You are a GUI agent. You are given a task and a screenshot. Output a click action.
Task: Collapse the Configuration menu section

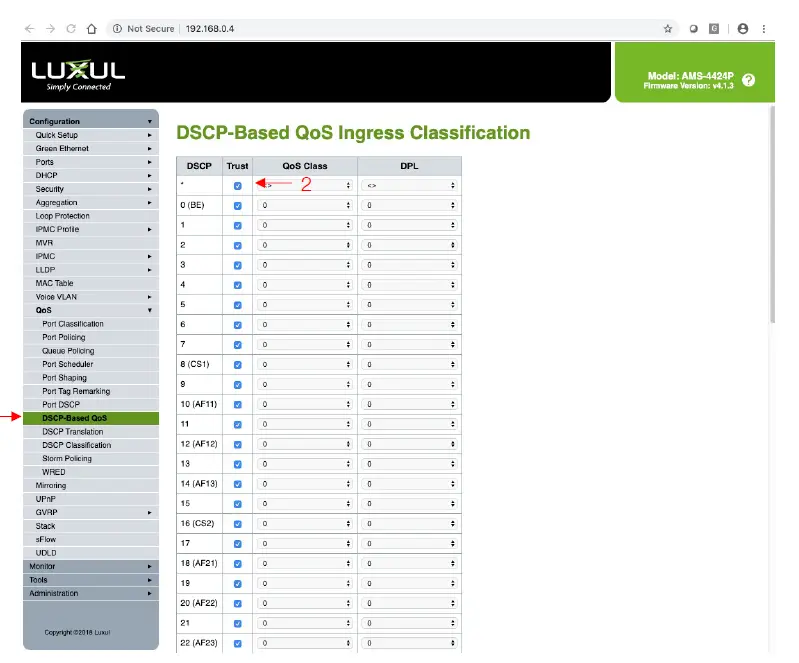pos(91,121)
